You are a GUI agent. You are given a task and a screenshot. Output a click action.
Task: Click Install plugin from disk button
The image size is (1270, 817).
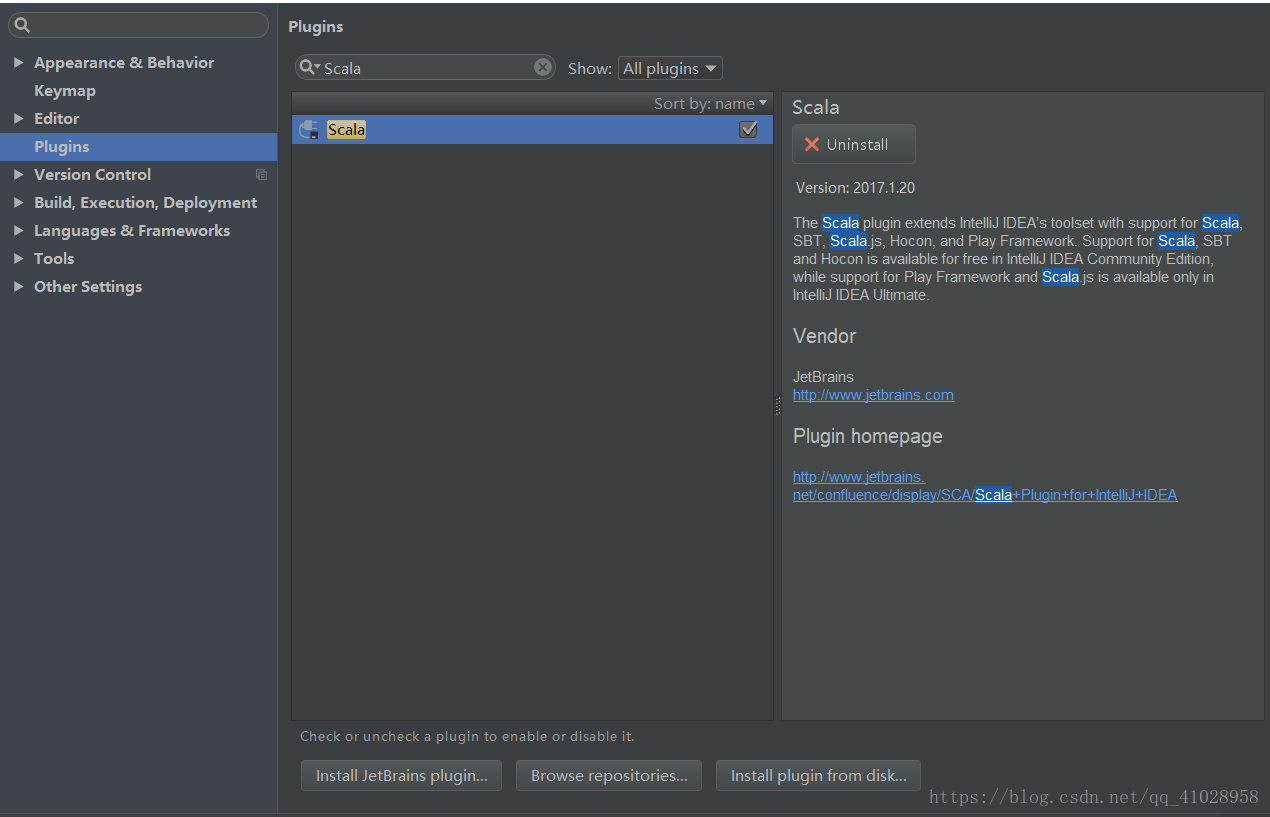(818, 775)
